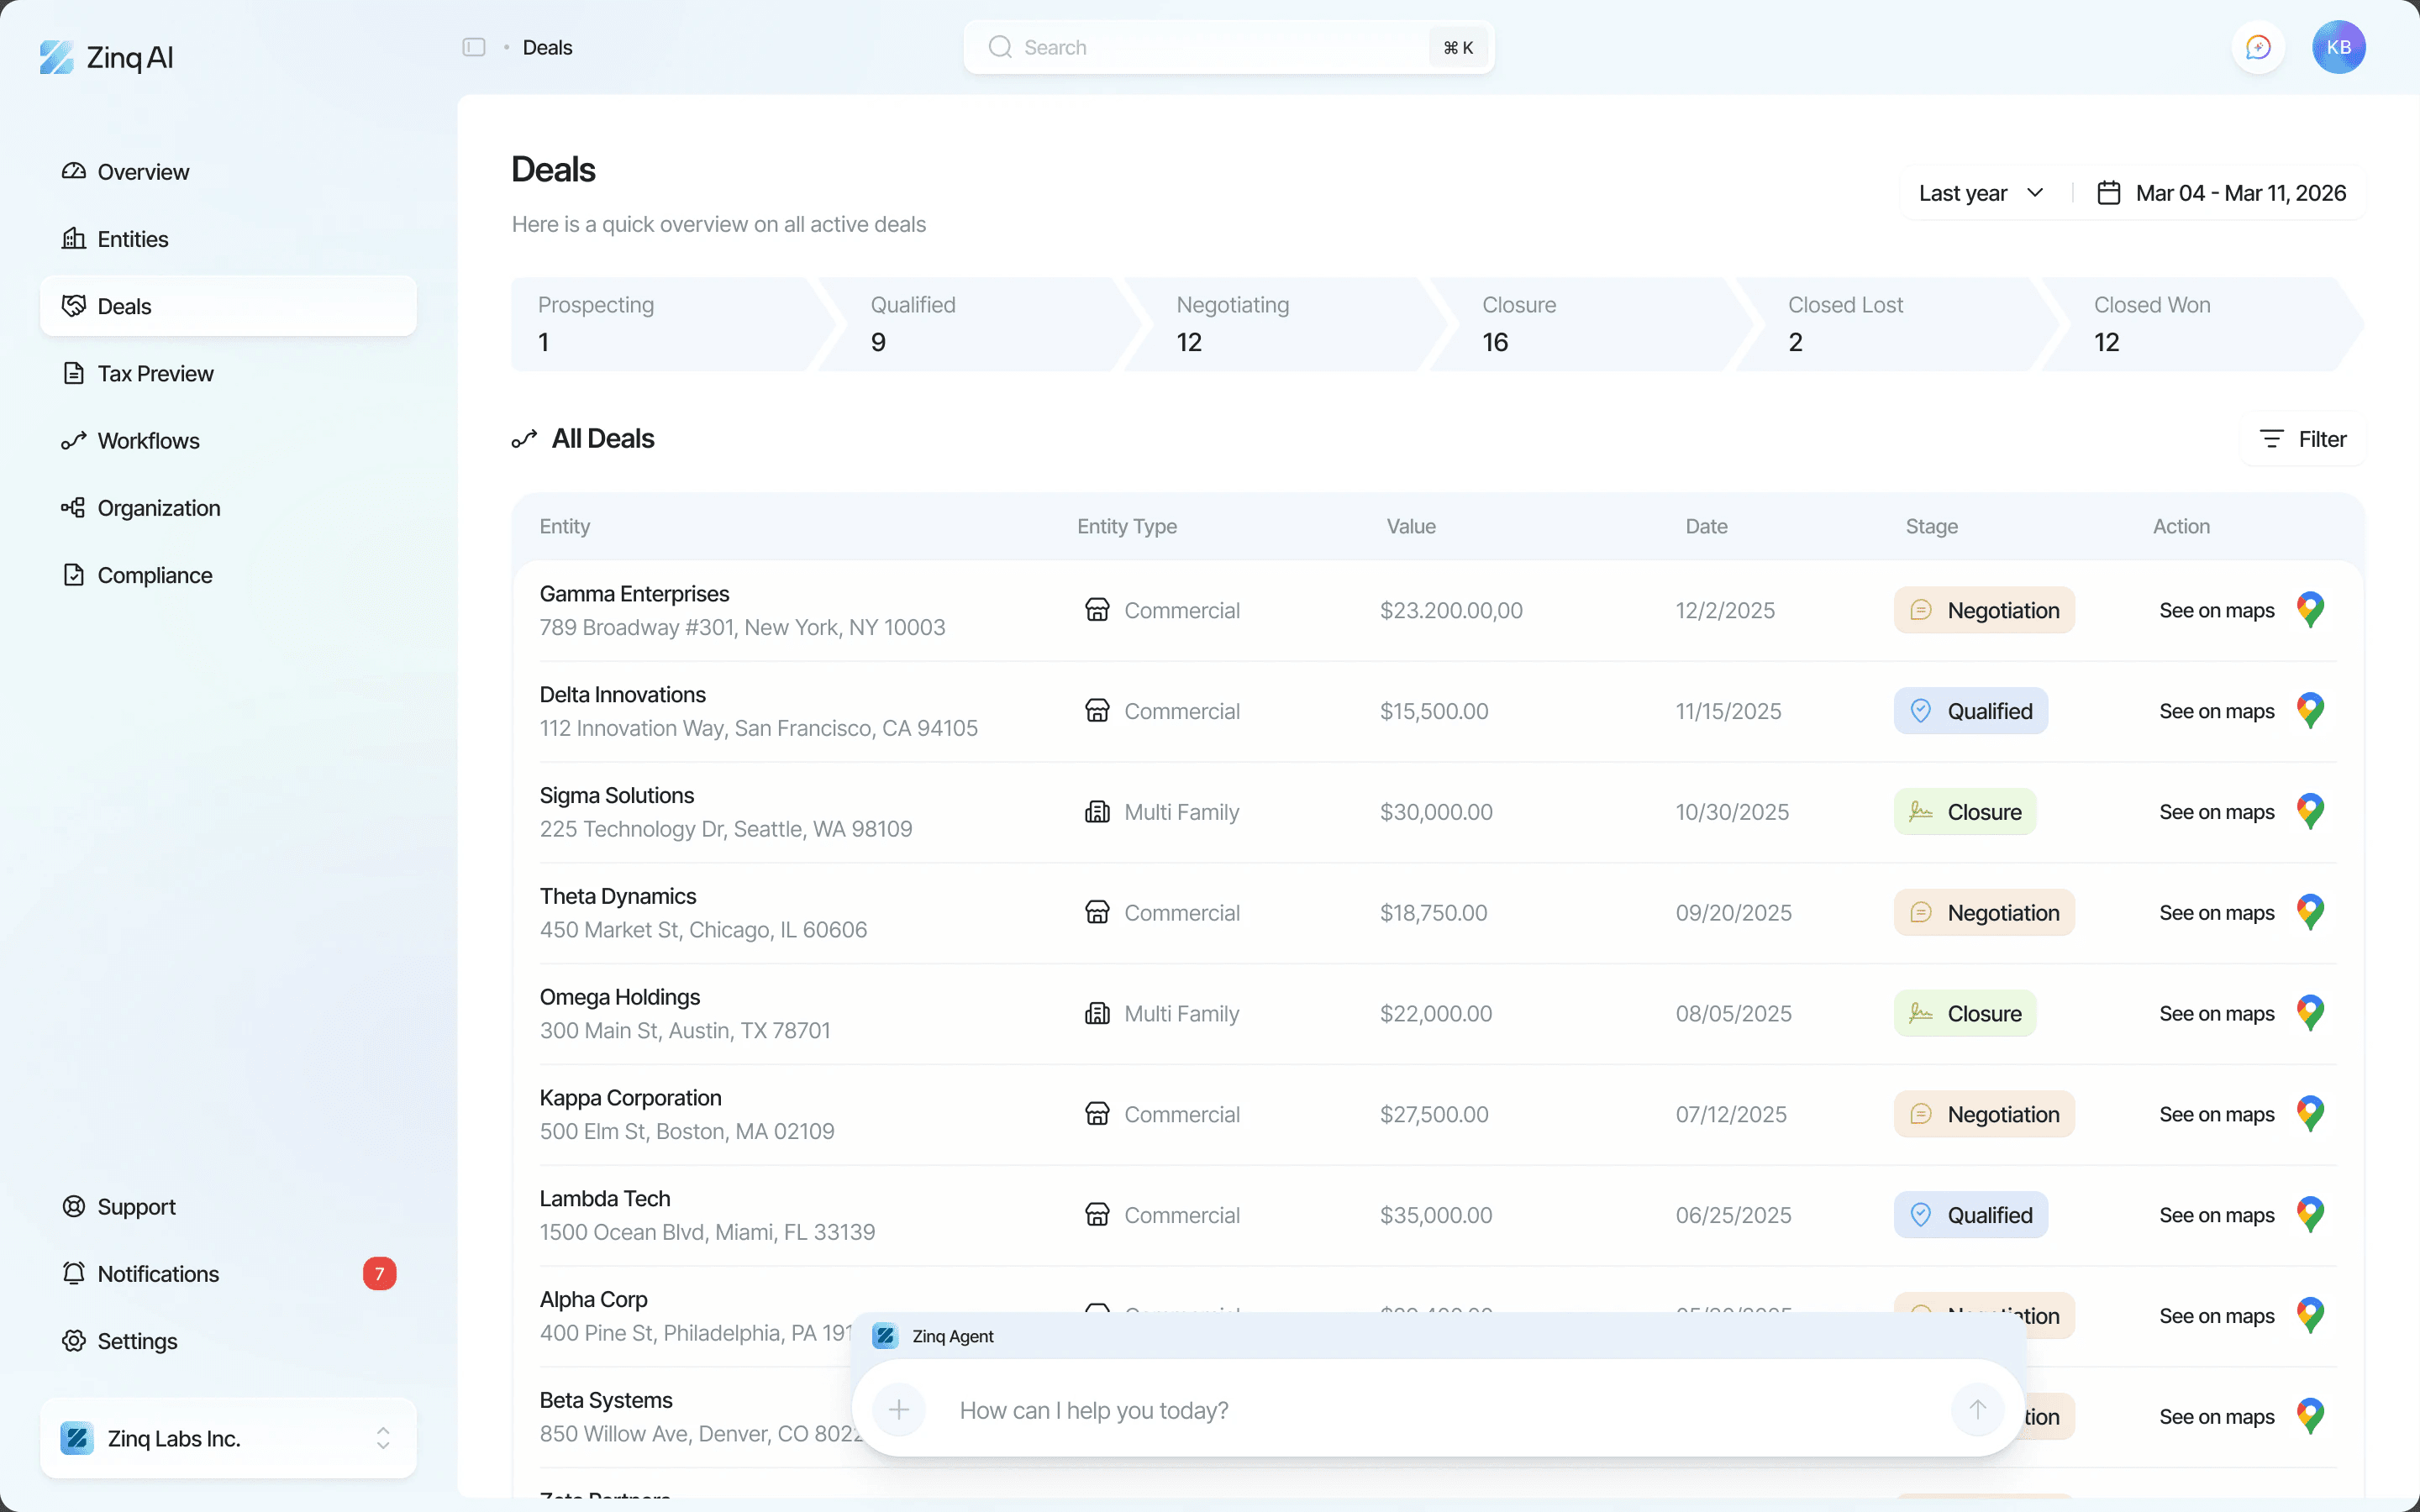The image size is (2420, 1512).
Task: Open Tax Preview in sidebar
Action: point(228,373)
